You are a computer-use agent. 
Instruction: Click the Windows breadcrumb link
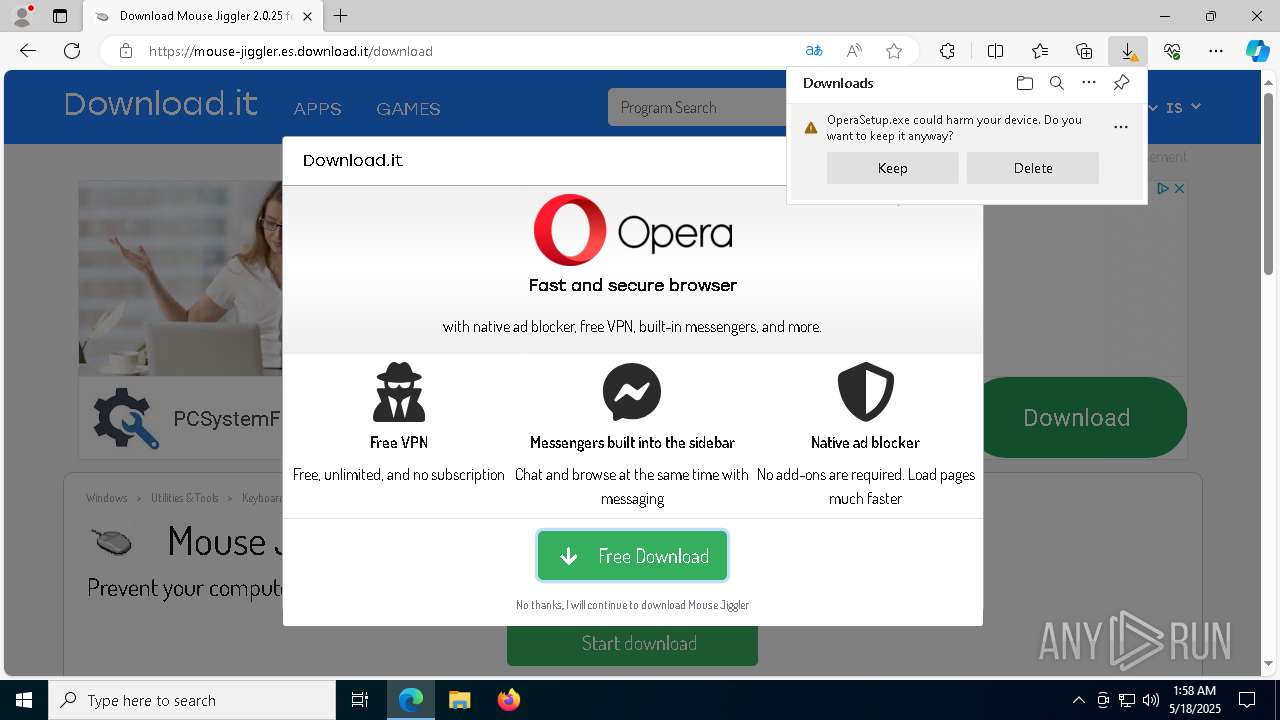[107, 498]
